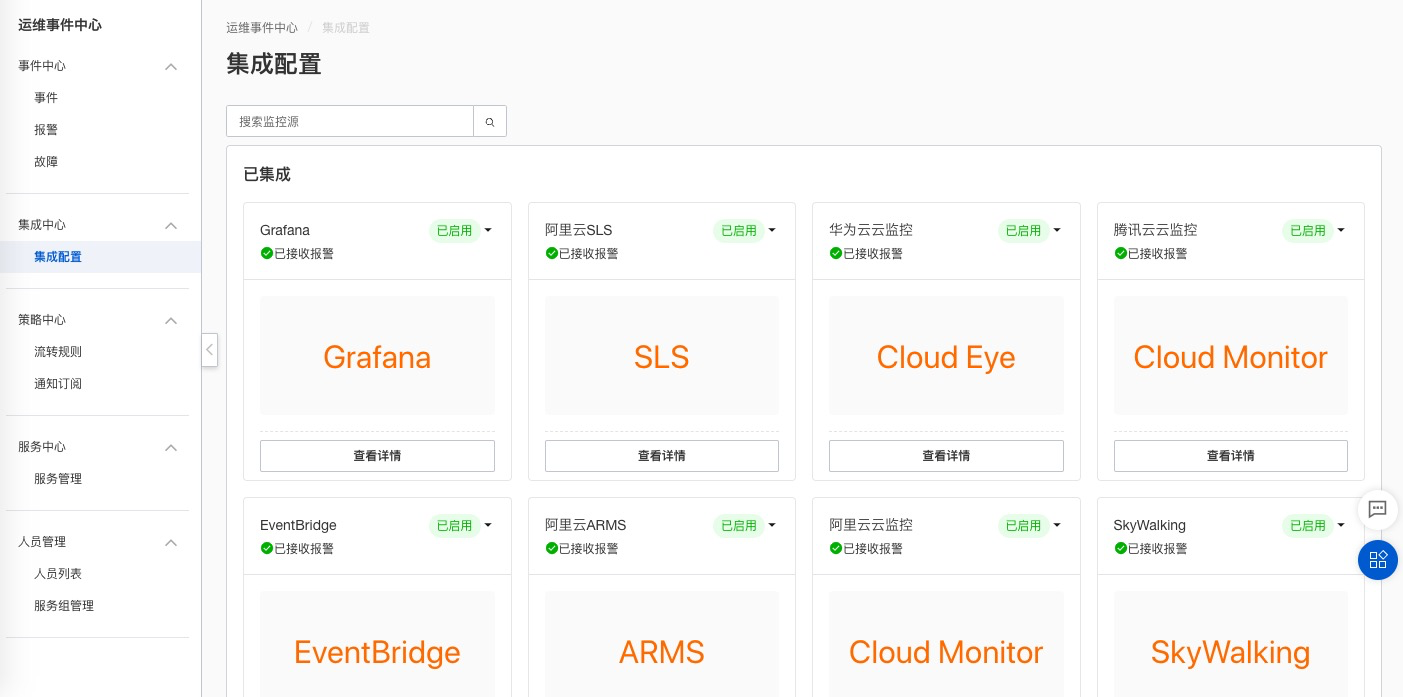Click 运维事件中心 breadcrumb link

point(262,28)
